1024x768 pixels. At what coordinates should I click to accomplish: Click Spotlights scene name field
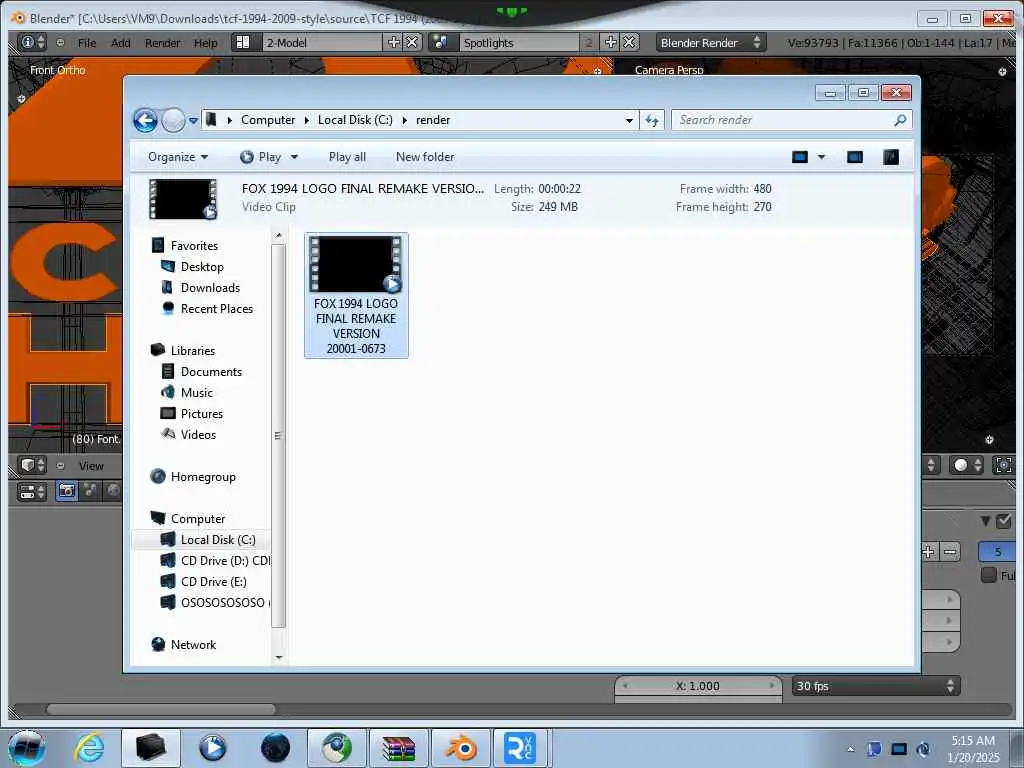(519, 42)
